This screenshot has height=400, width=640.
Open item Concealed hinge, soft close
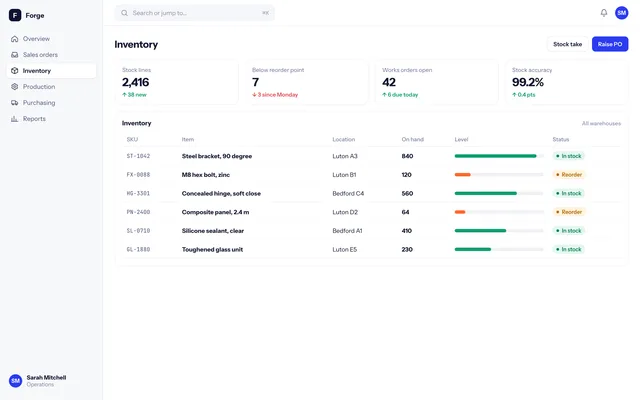pyautogui.click(x=221, y=193)
